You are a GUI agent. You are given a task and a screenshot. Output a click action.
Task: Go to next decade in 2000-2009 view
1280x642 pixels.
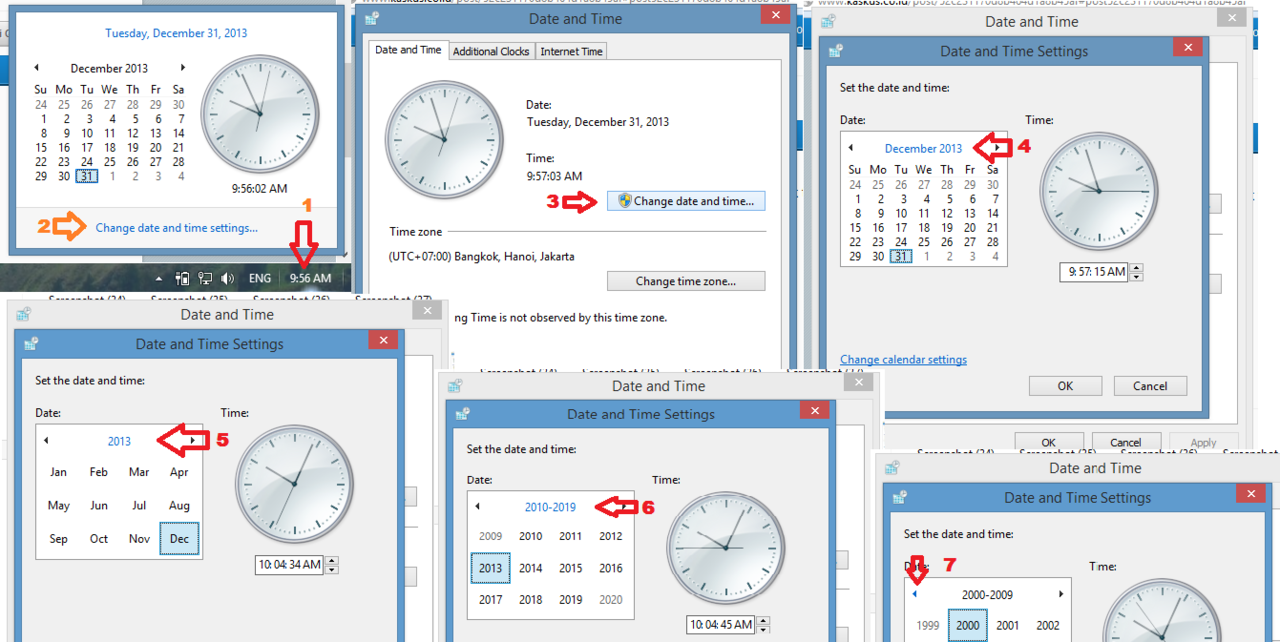(x=1061, y=594)
